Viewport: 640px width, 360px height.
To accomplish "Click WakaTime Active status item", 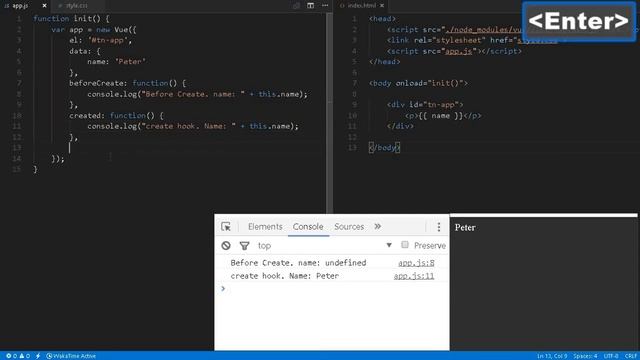I will [71, 356].
